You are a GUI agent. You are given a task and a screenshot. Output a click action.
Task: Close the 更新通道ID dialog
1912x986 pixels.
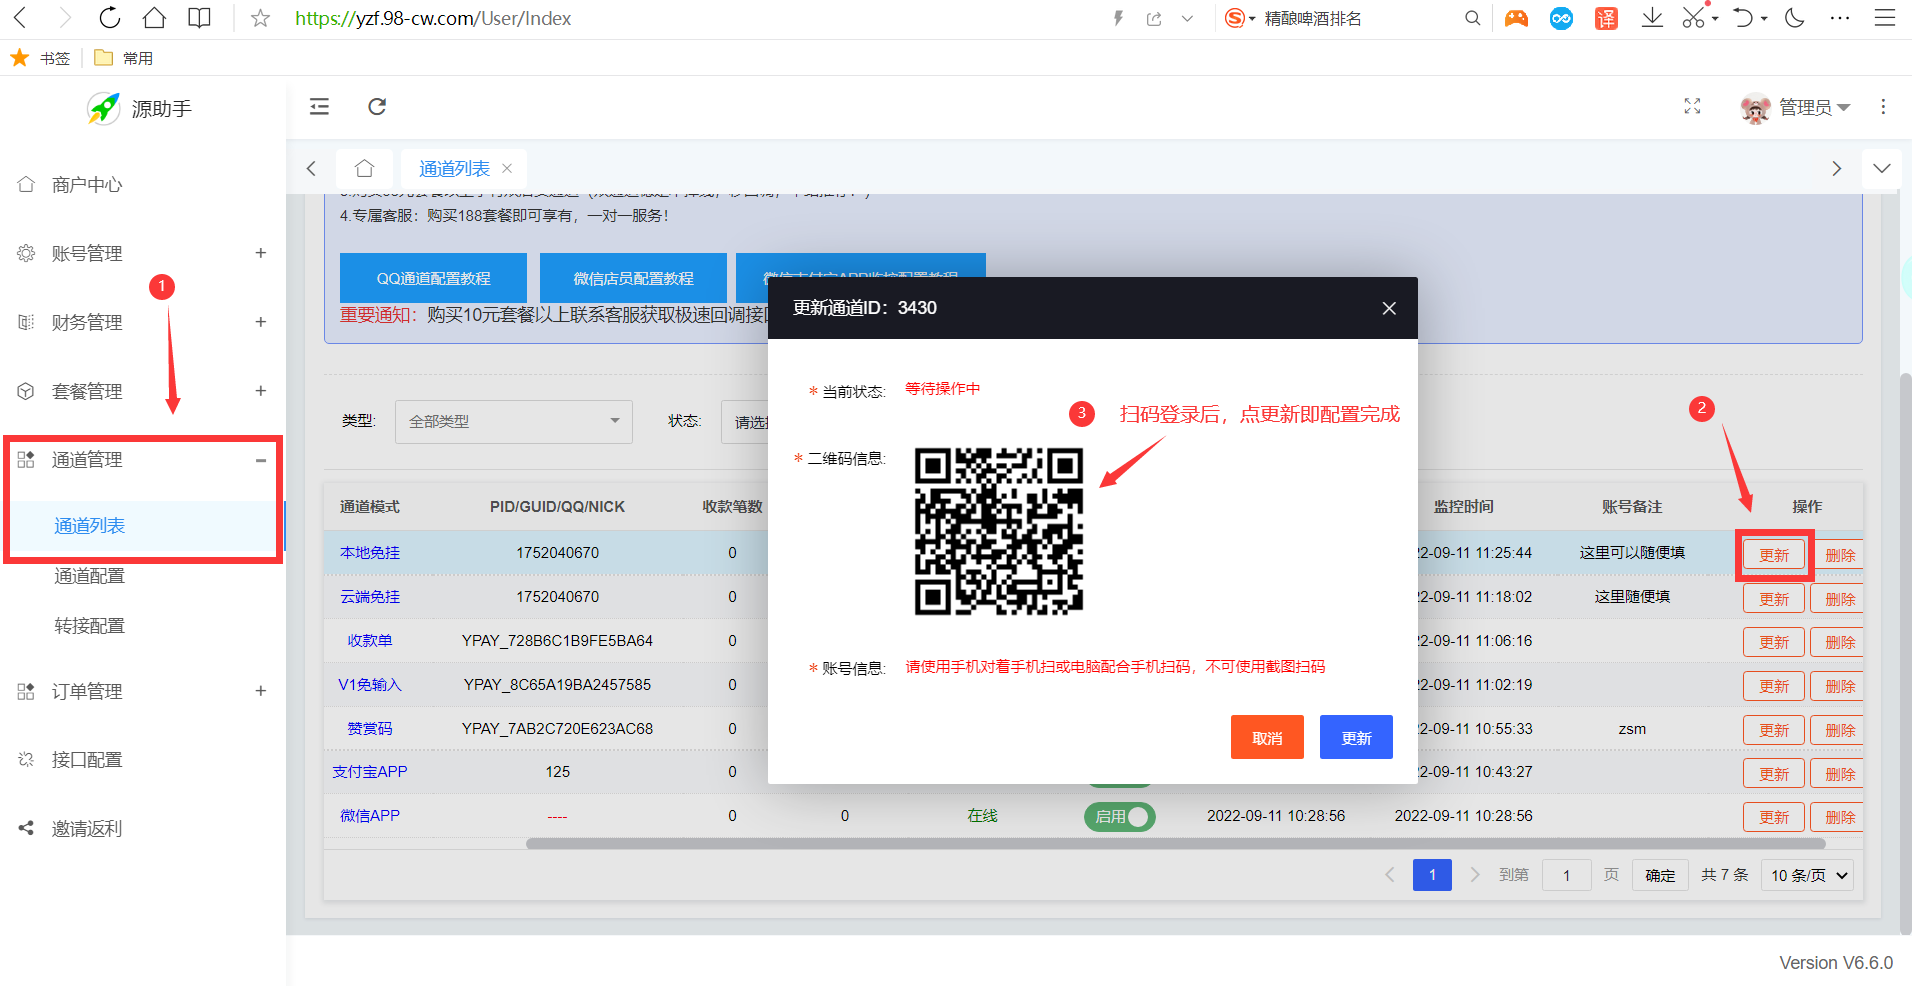(x=1389, y=308)
